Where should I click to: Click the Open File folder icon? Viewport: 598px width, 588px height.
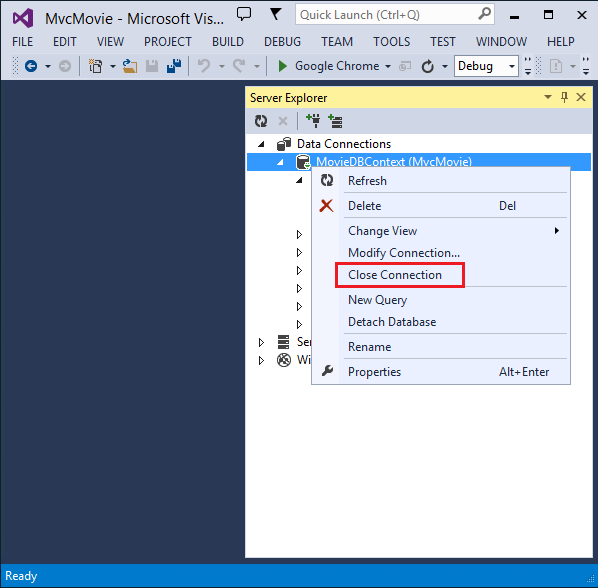pyautogui.click(x=130, y=66)
